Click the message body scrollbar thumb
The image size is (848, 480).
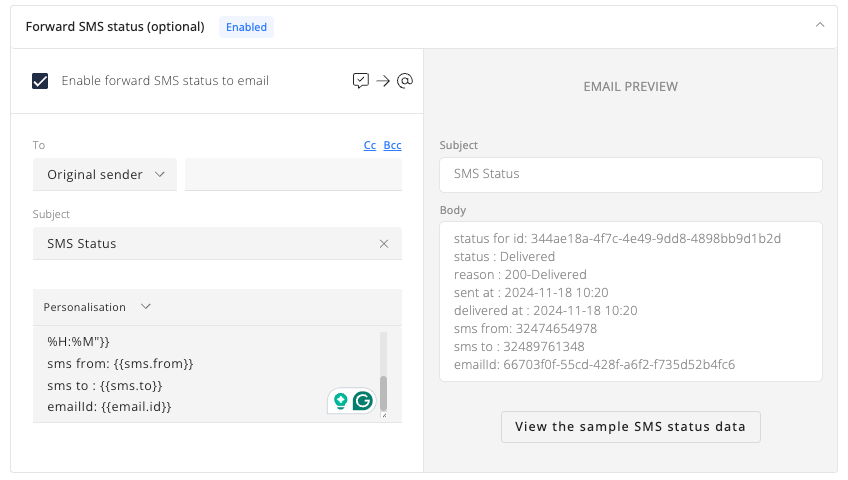pyautogui.click(x=383, y=393)
